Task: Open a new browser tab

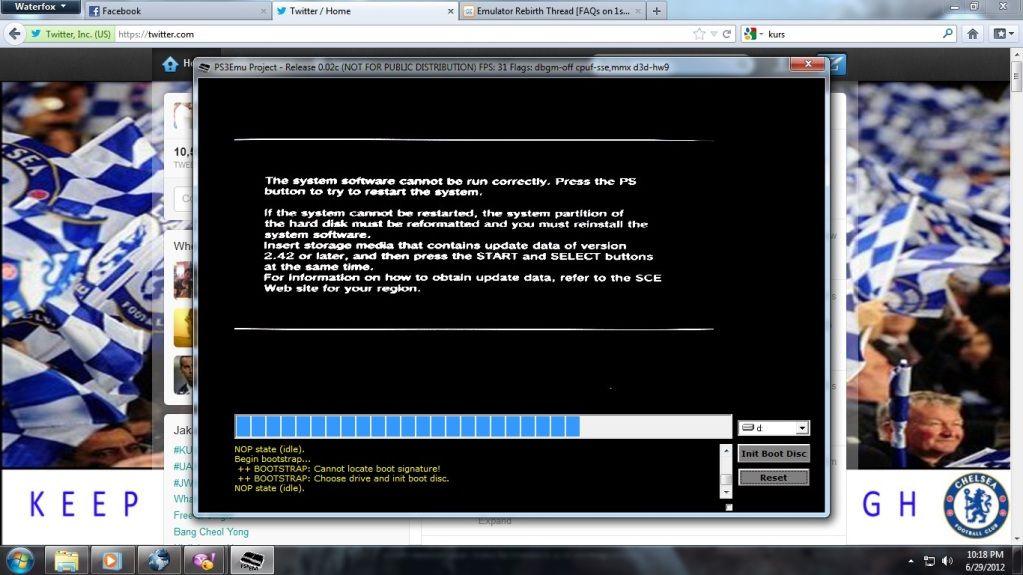Action: click(x=656, y=11)
